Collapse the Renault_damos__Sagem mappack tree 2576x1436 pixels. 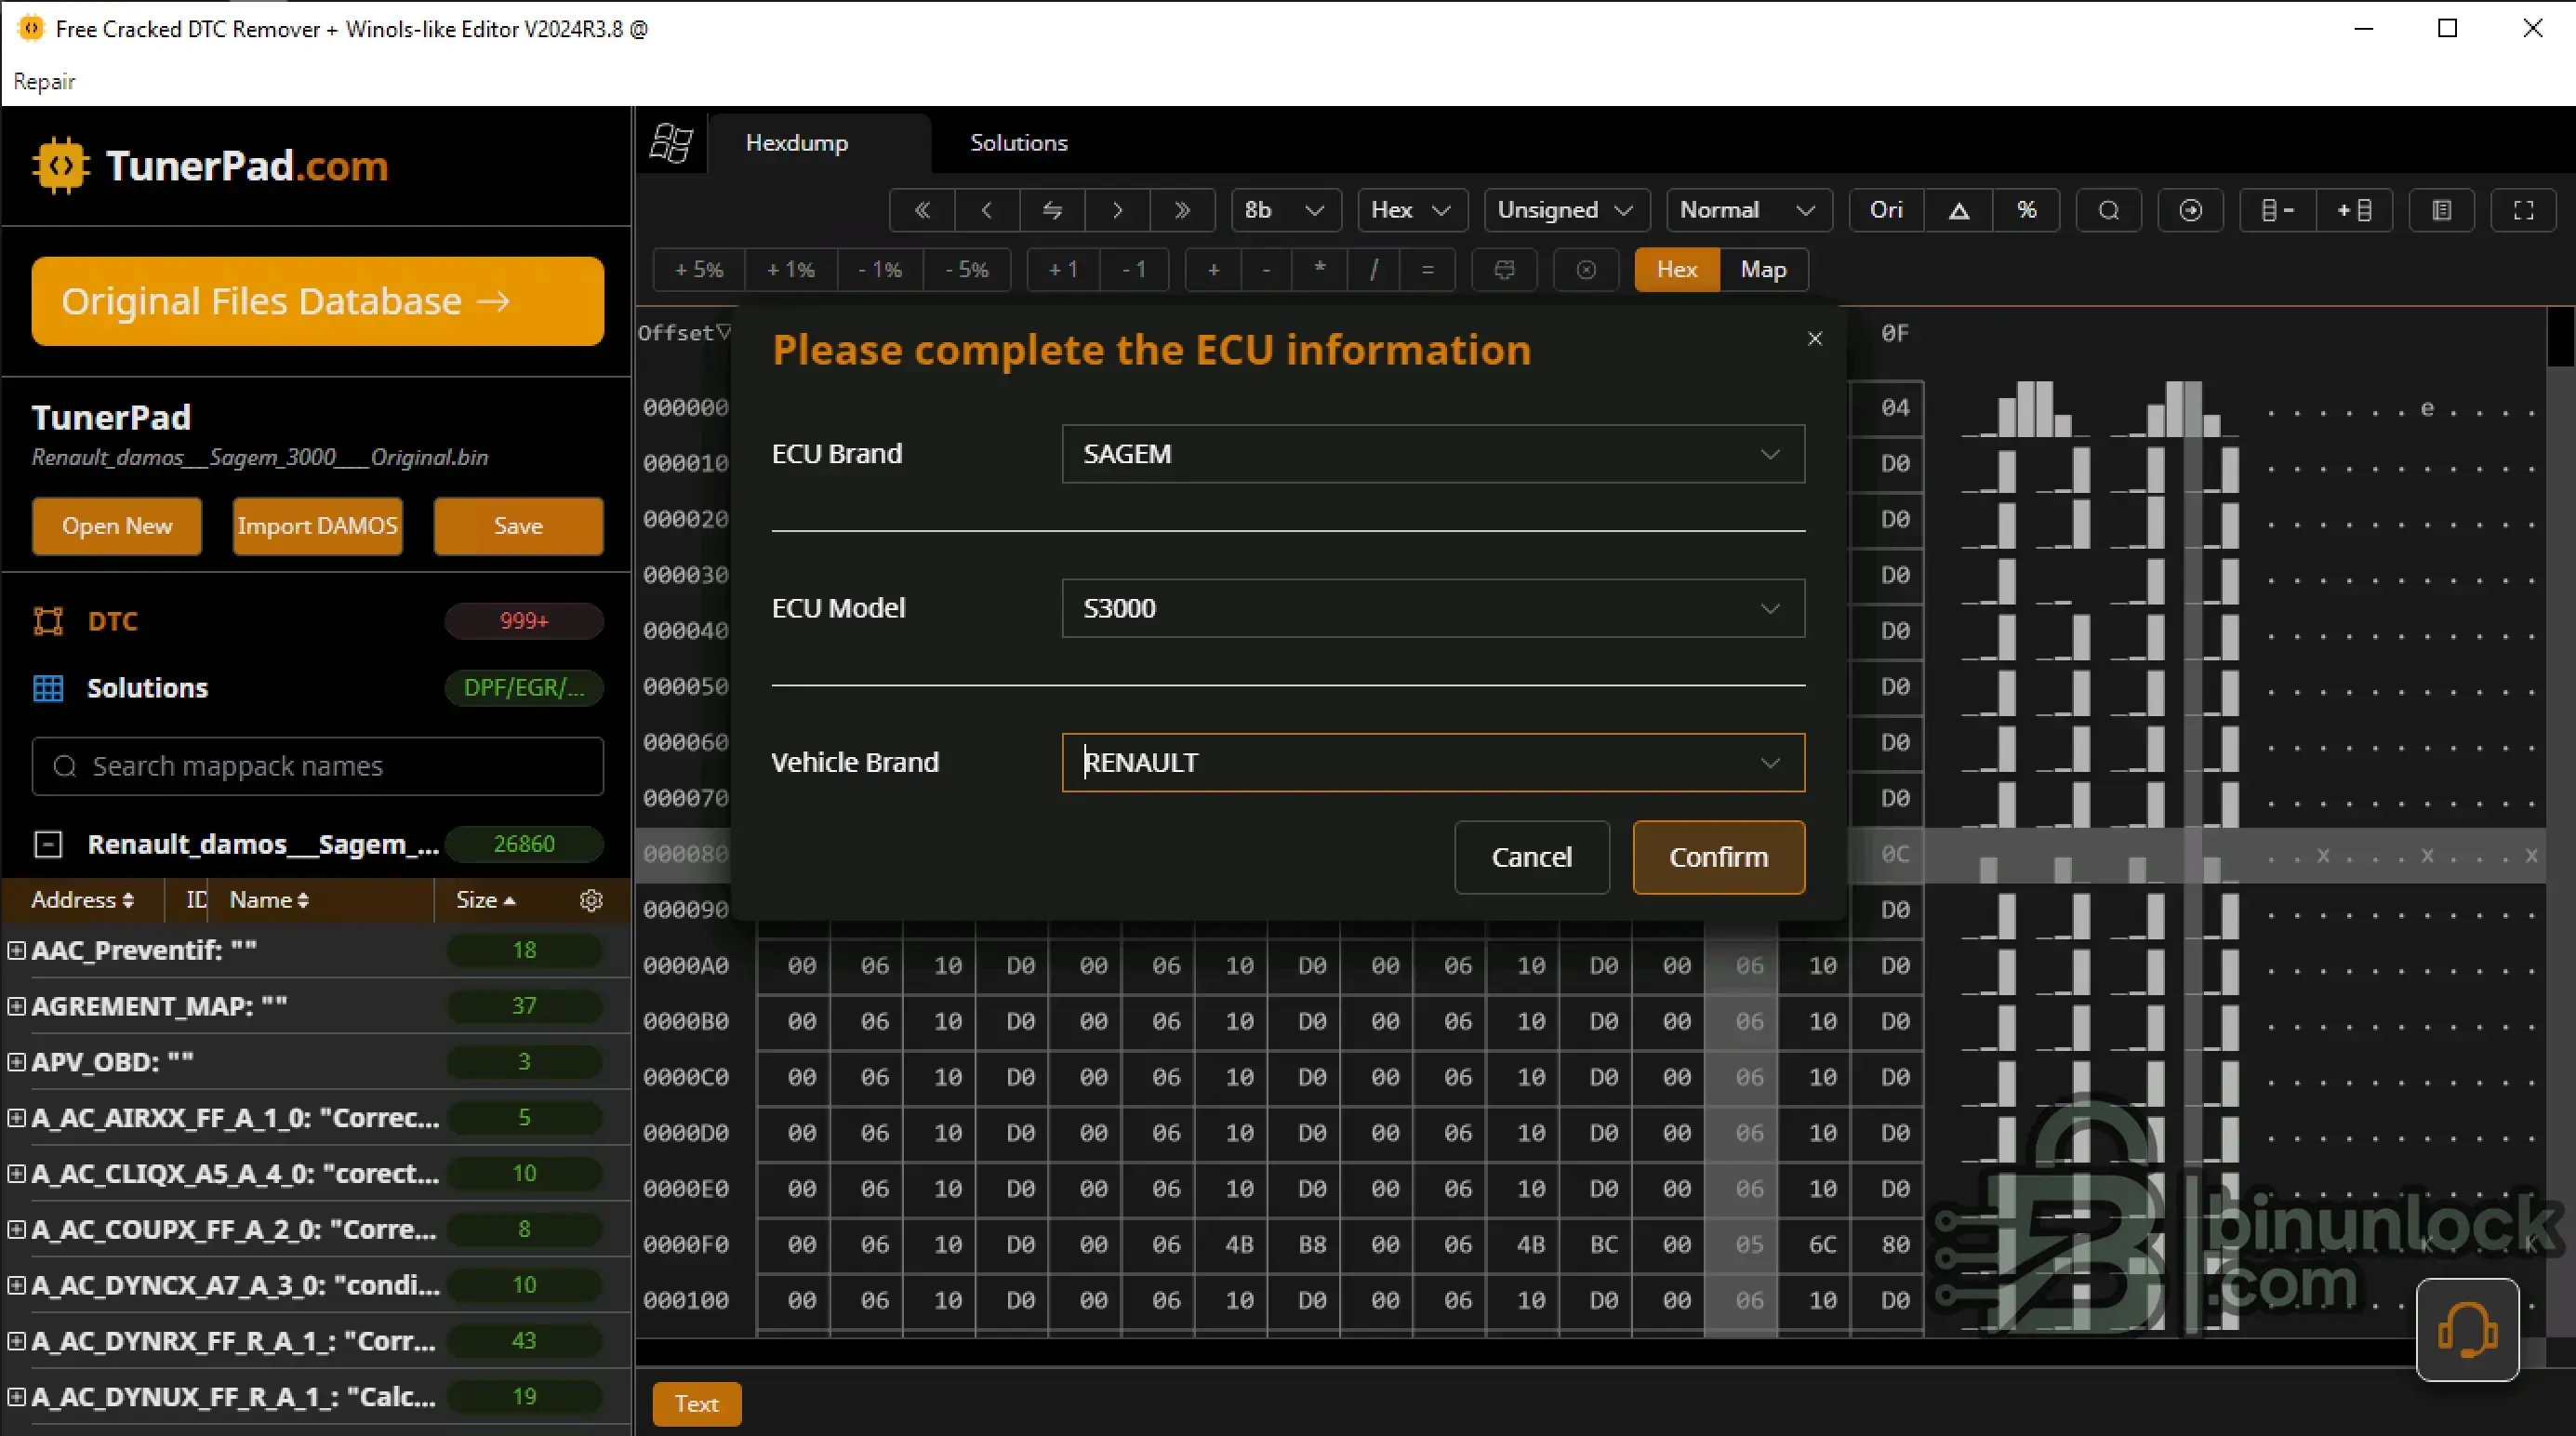[x=48, y=845]
